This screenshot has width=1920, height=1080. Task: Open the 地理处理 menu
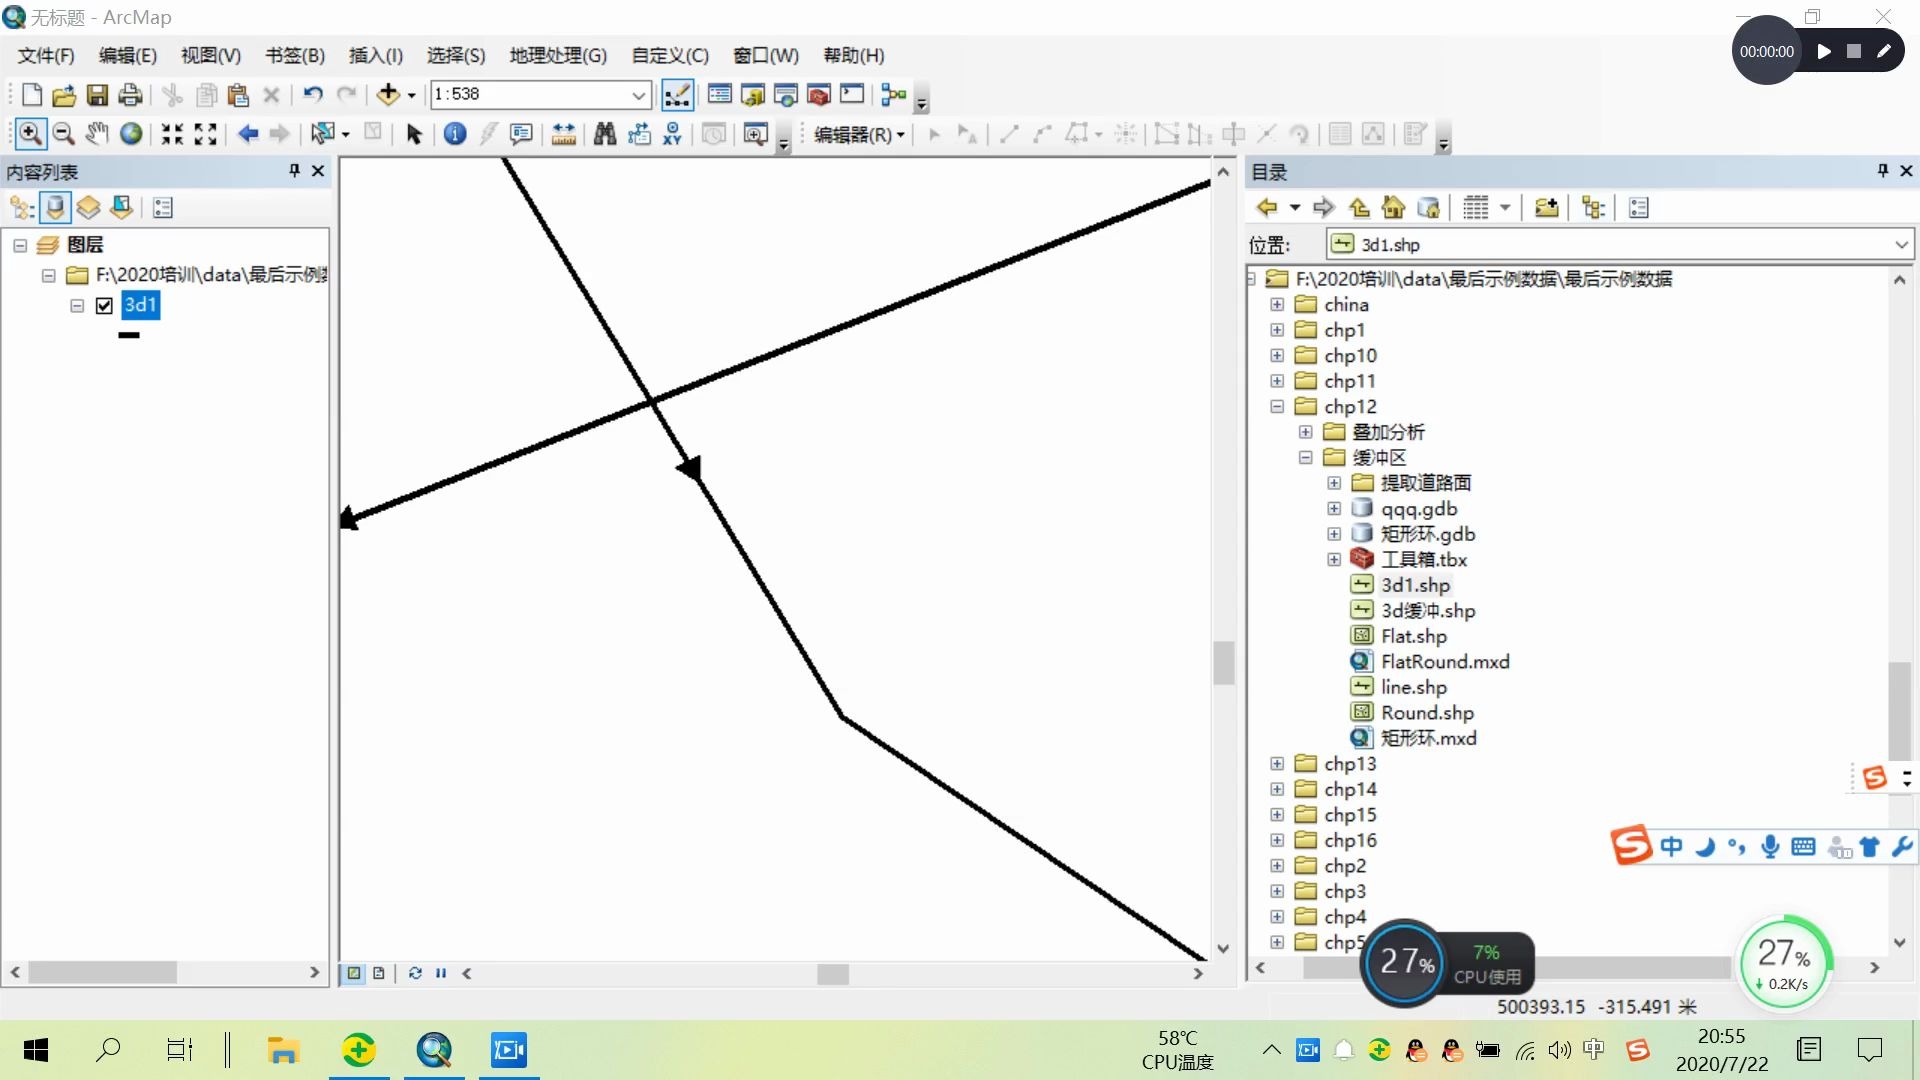coord(558,56)
